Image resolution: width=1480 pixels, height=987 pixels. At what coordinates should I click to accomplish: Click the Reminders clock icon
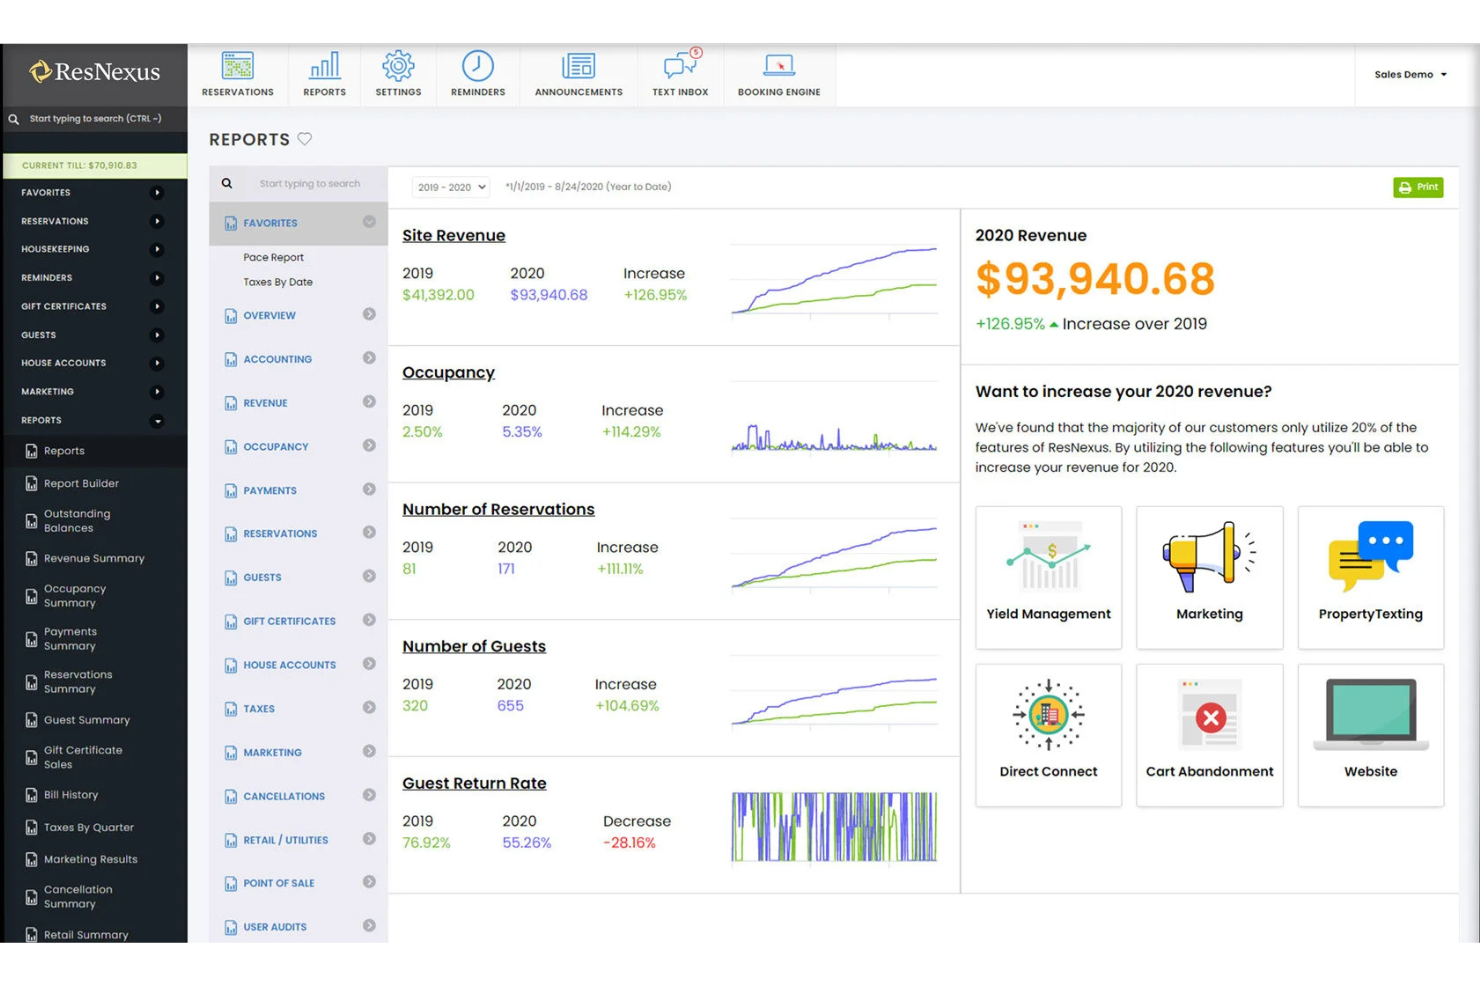tap(477, 66)
